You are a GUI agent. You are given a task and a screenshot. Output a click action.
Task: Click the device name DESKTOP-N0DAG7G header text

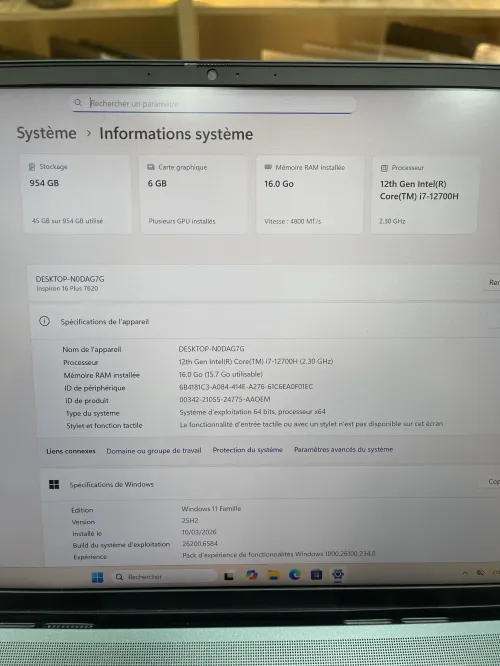(x=70, y=279)
